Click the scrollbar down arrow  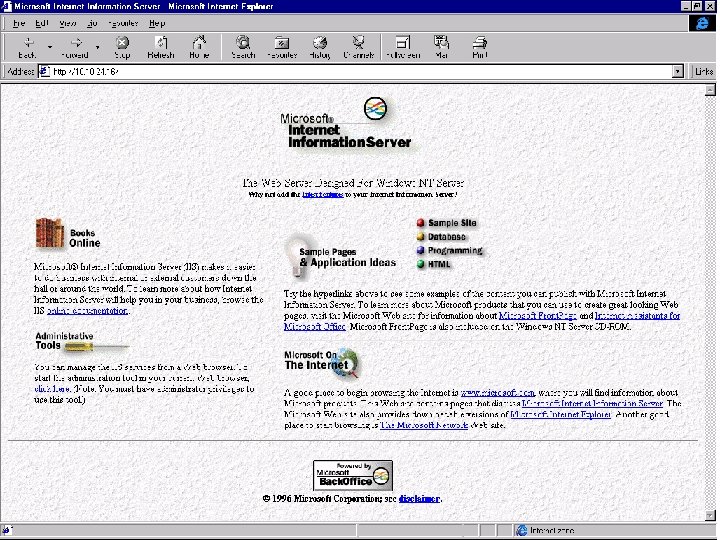pyautogui.click(x=710, y=515)
